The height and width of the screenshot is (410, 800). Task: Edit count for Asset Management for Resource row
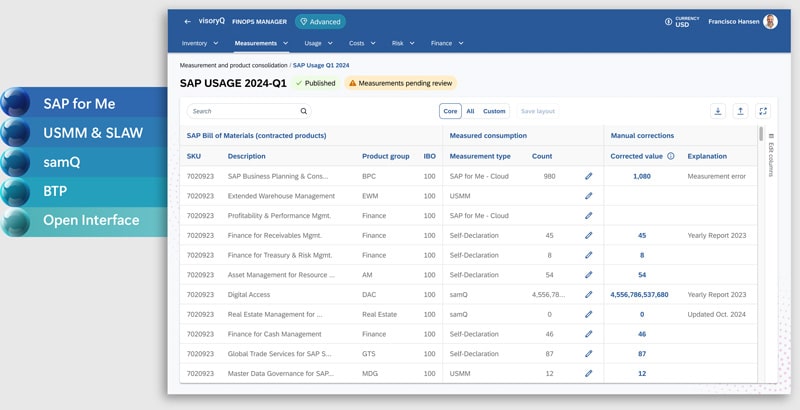pyautogui.click(x=588, y=275)
